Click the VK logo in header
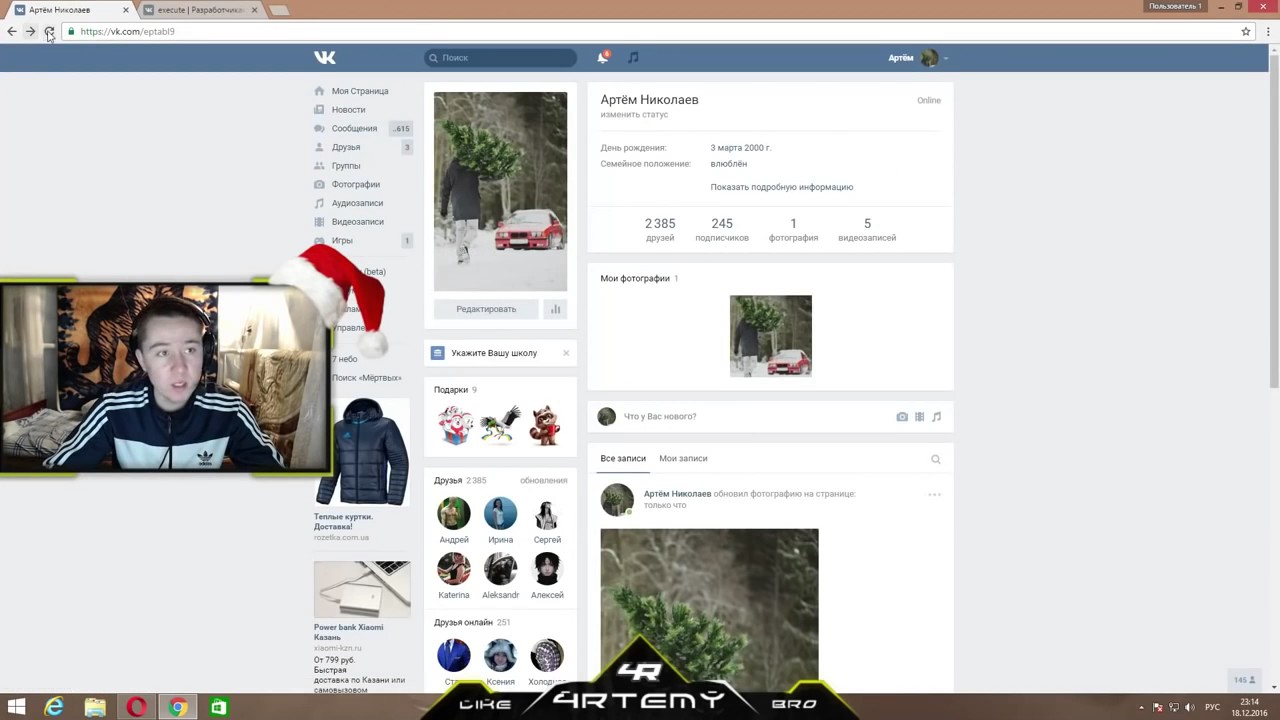 [325, 58]
